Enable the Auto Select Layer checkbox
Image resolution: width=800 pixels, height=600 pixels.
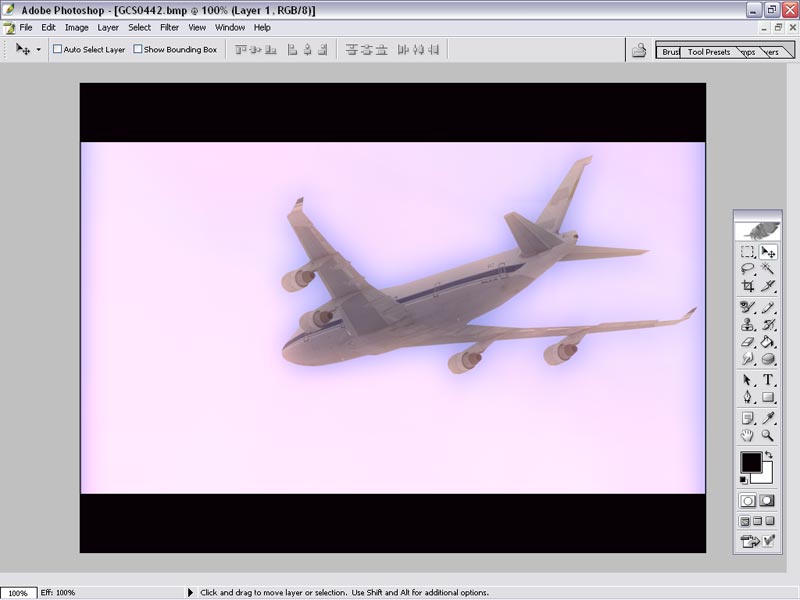click(x=58, y=49)
